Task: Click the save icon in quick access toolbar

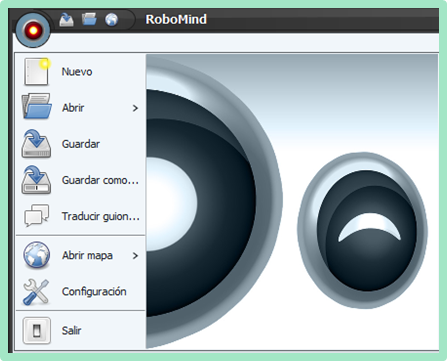Action: (x=67, y=20)
